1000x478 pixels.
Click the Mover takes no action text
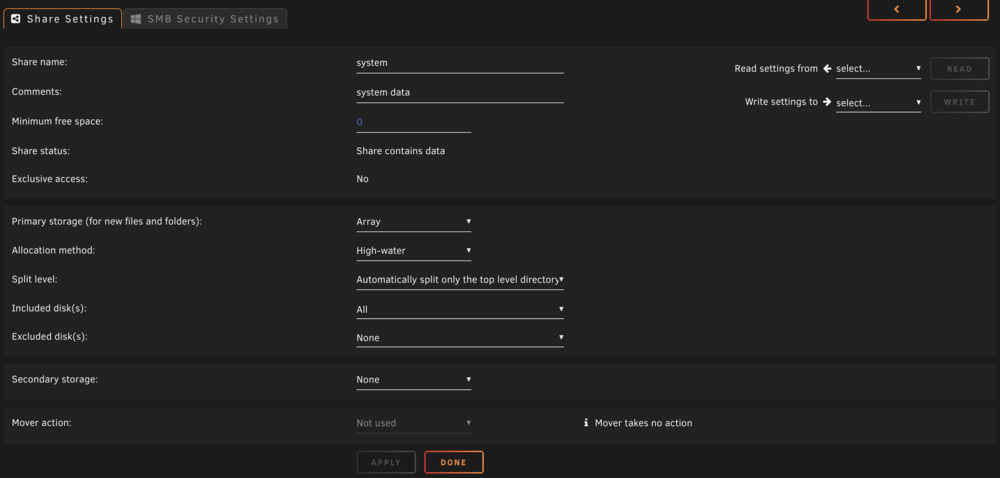coord(643,423)
